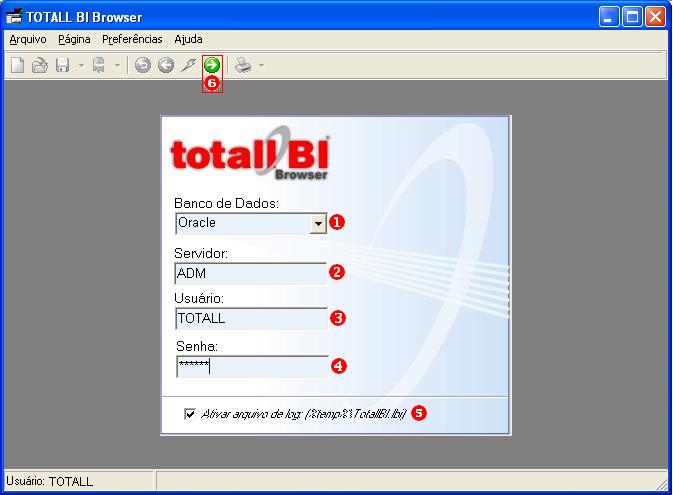
Task: Click the Printer toolbar icon
Action: [243, 65]
